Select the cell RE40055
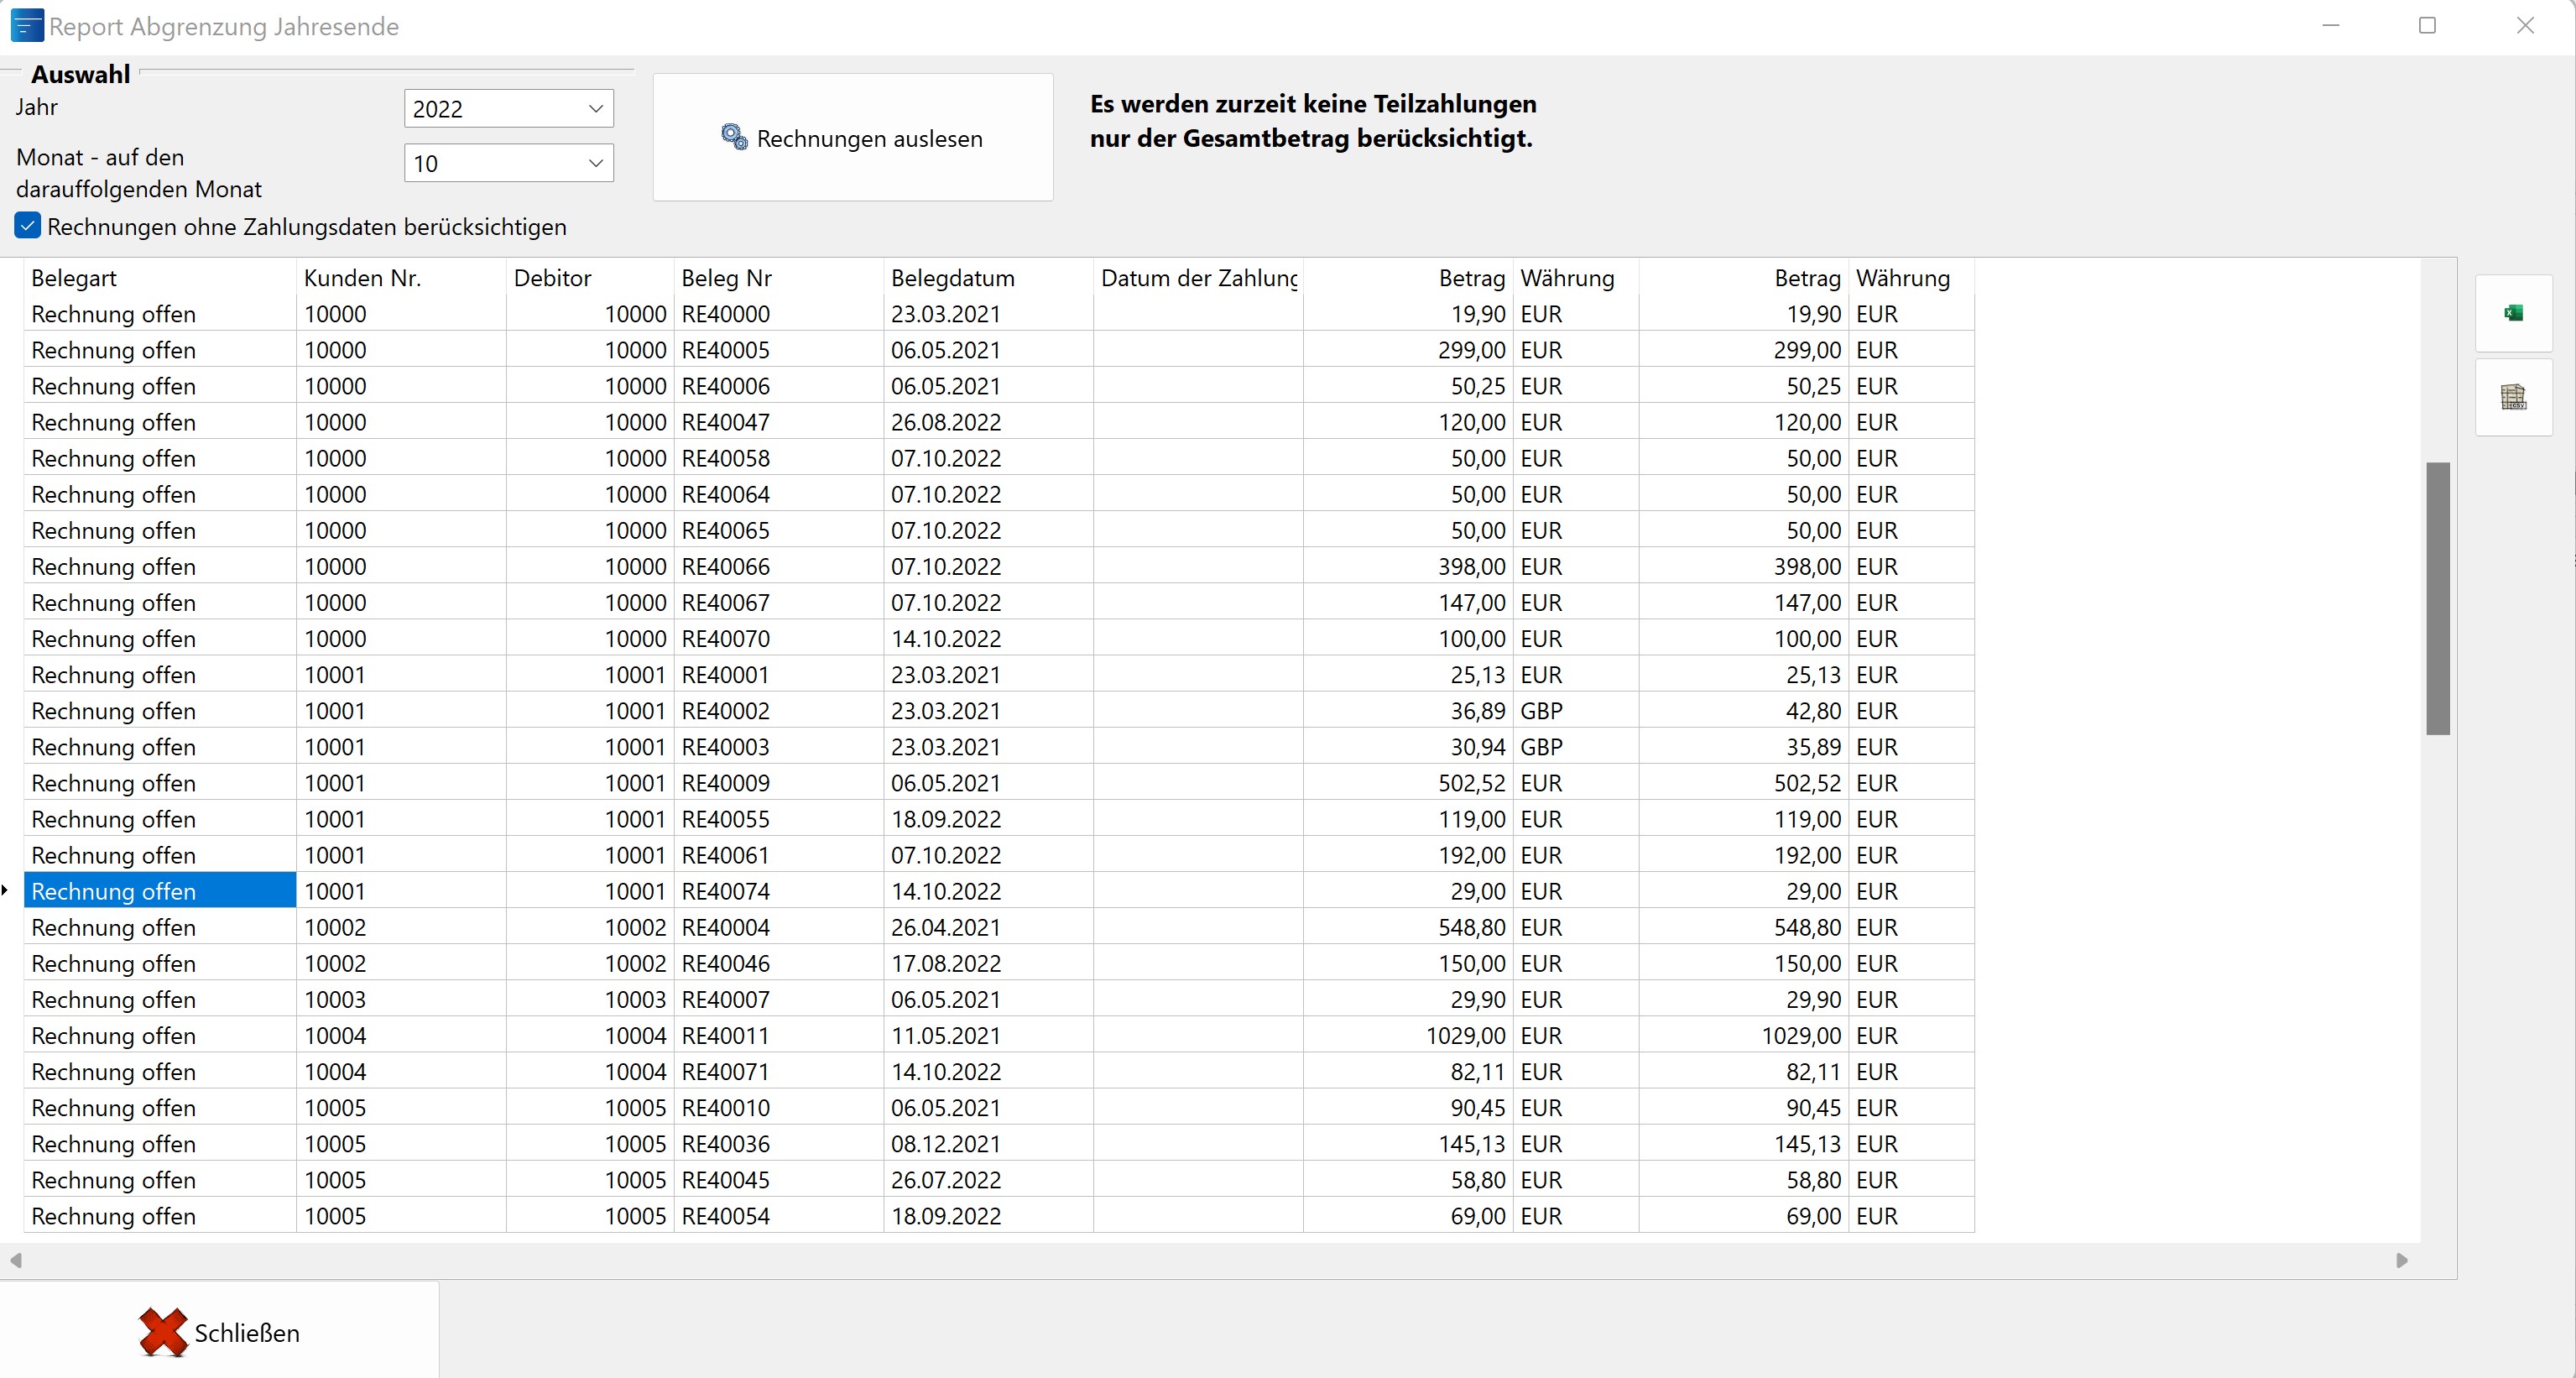Screen dimensions: 2576x1378 coord(779,819)
